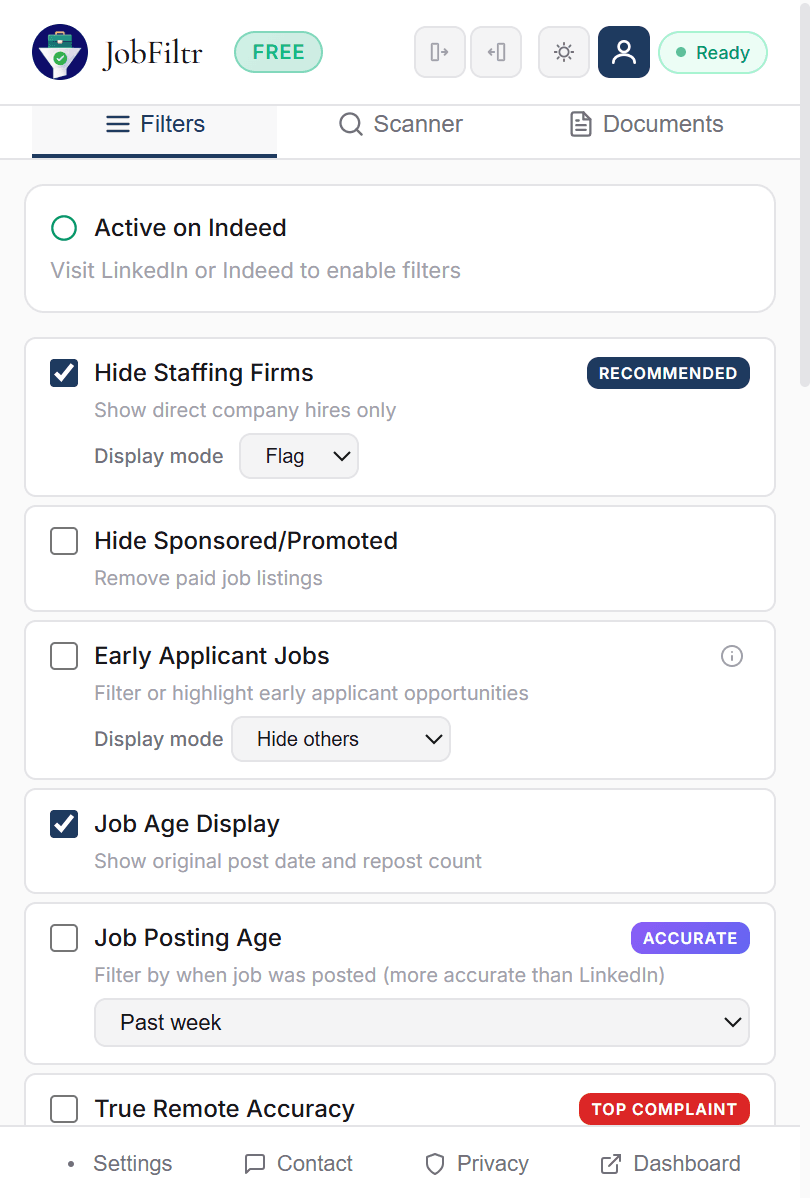Open the Early Applicant Jobs info icon
810x1198 pixels.
coord(731,656)
